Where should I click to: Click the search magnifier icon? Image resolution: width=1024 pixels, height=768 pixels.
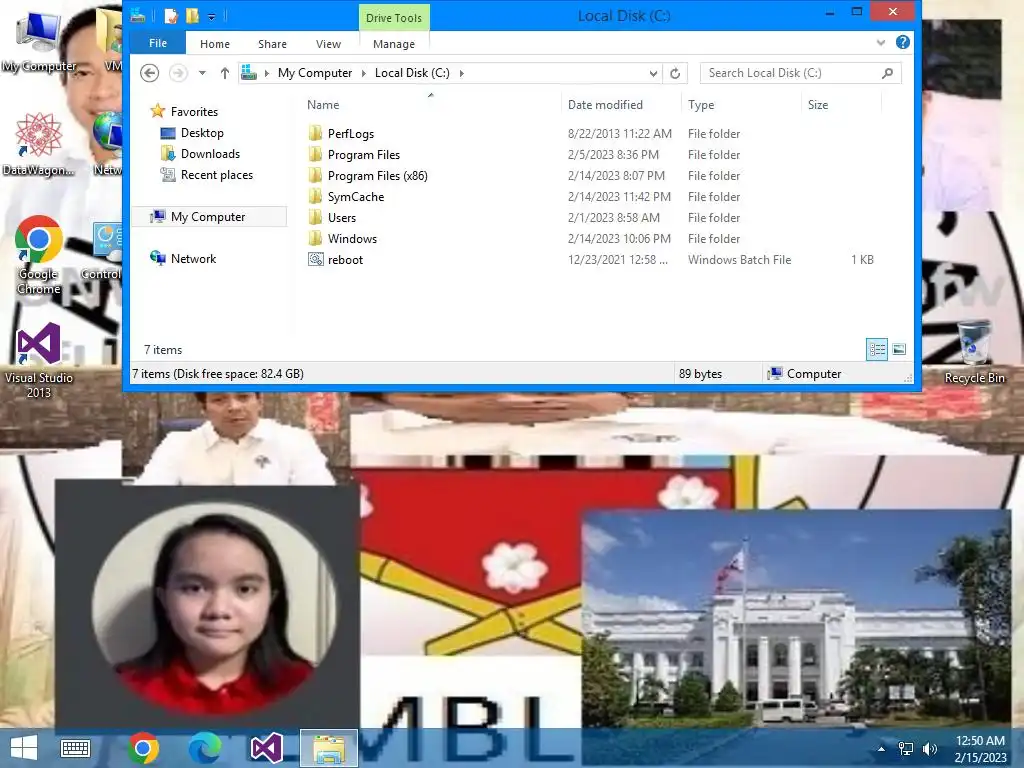(887, 73)
